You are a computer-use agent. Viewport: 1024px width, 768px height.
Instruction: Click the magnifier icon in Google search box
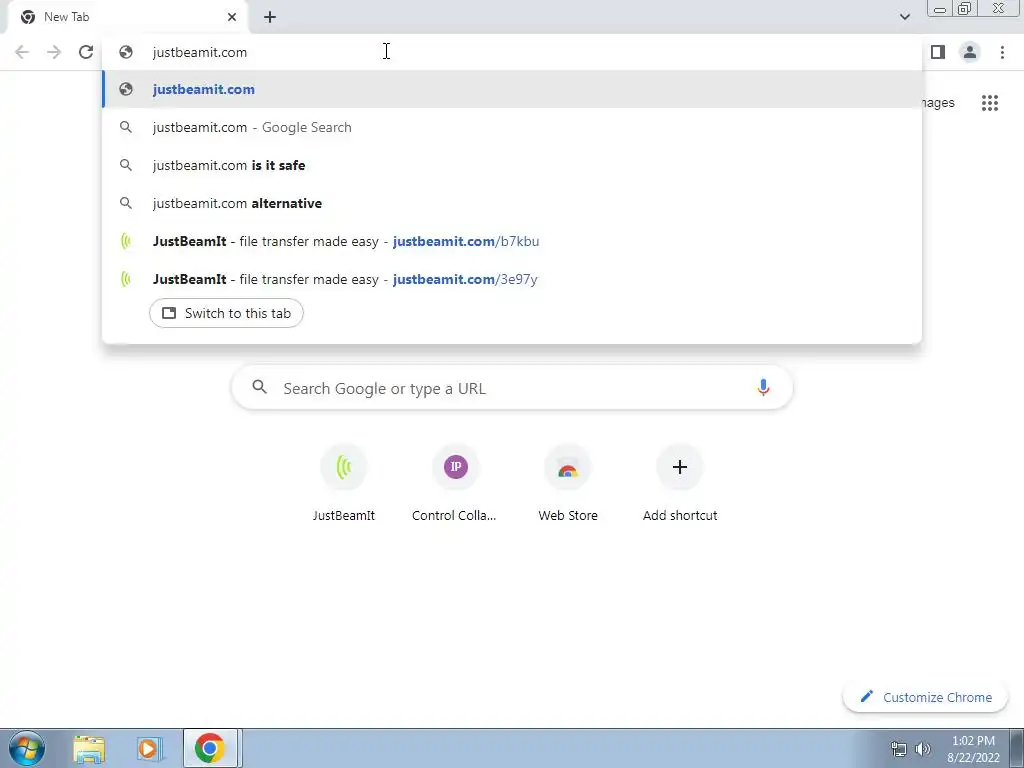pyautogui.click(x=259, y=387)
